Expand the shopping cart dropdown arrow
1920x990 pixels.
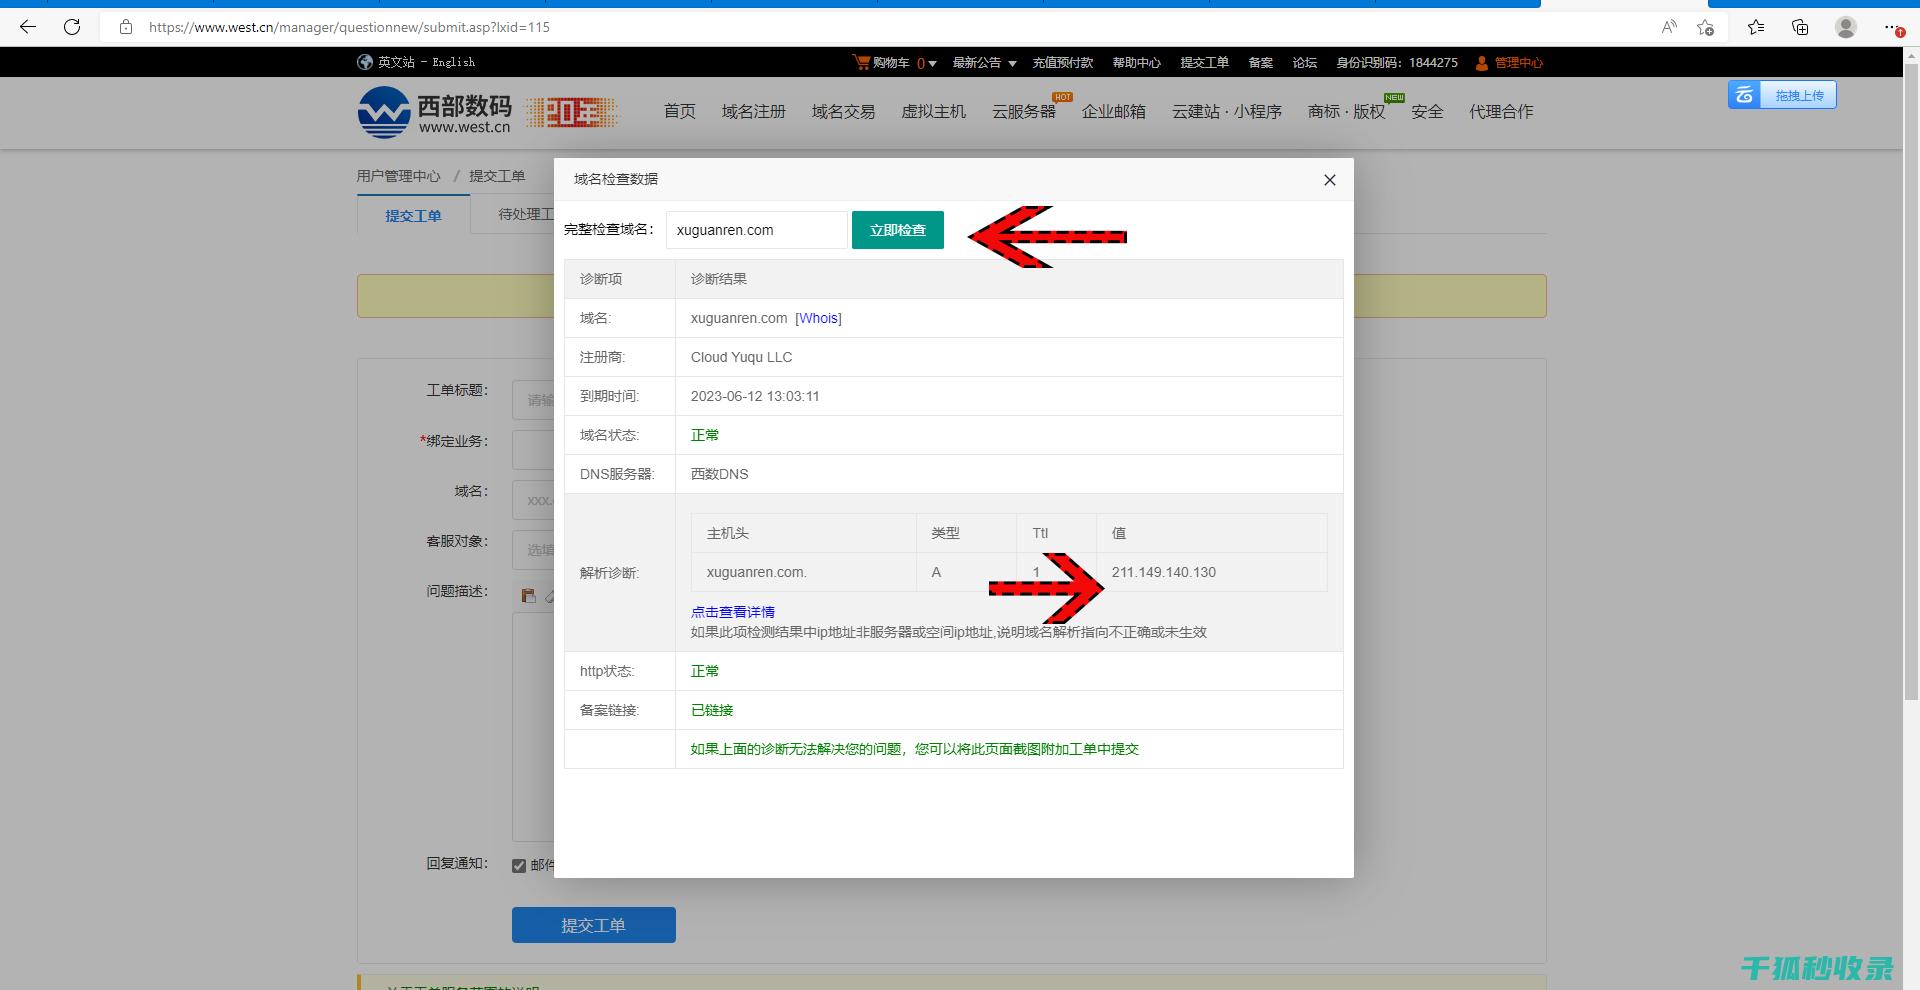click(x=932, y=63)
